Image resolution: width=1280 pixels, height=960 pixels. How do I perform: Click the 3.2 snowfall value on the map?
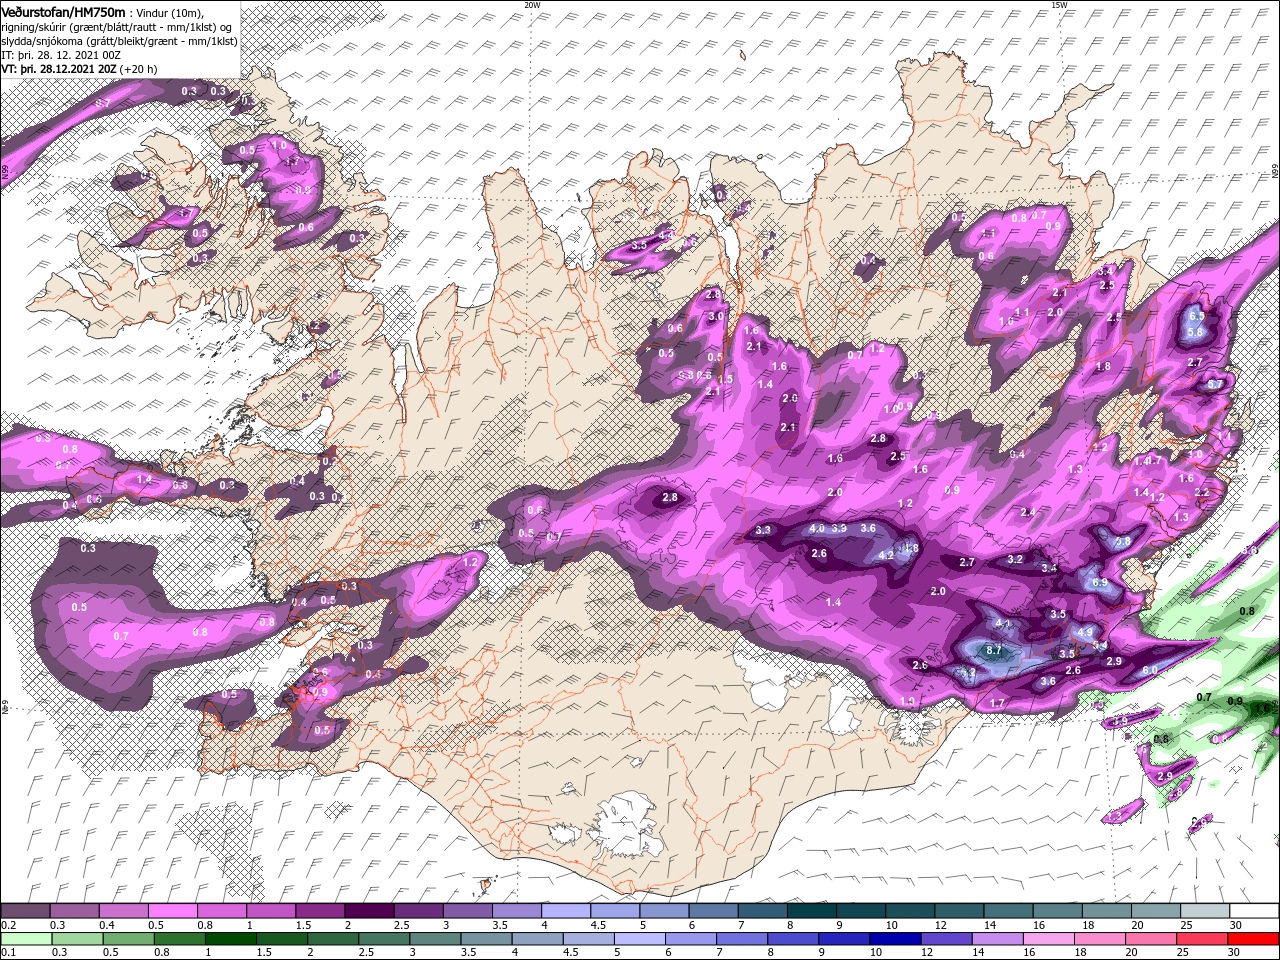coord(1016,559)
